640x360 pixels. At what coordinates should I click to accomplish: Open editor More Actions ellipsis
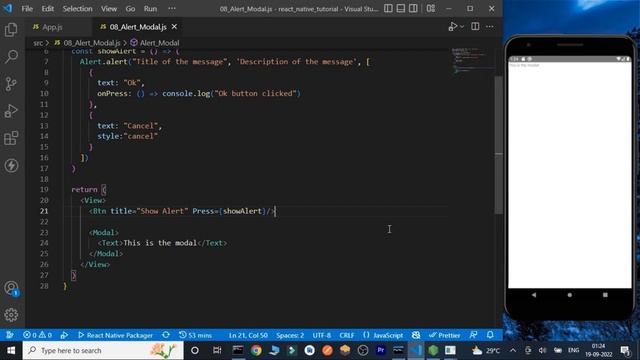point(489,27)
